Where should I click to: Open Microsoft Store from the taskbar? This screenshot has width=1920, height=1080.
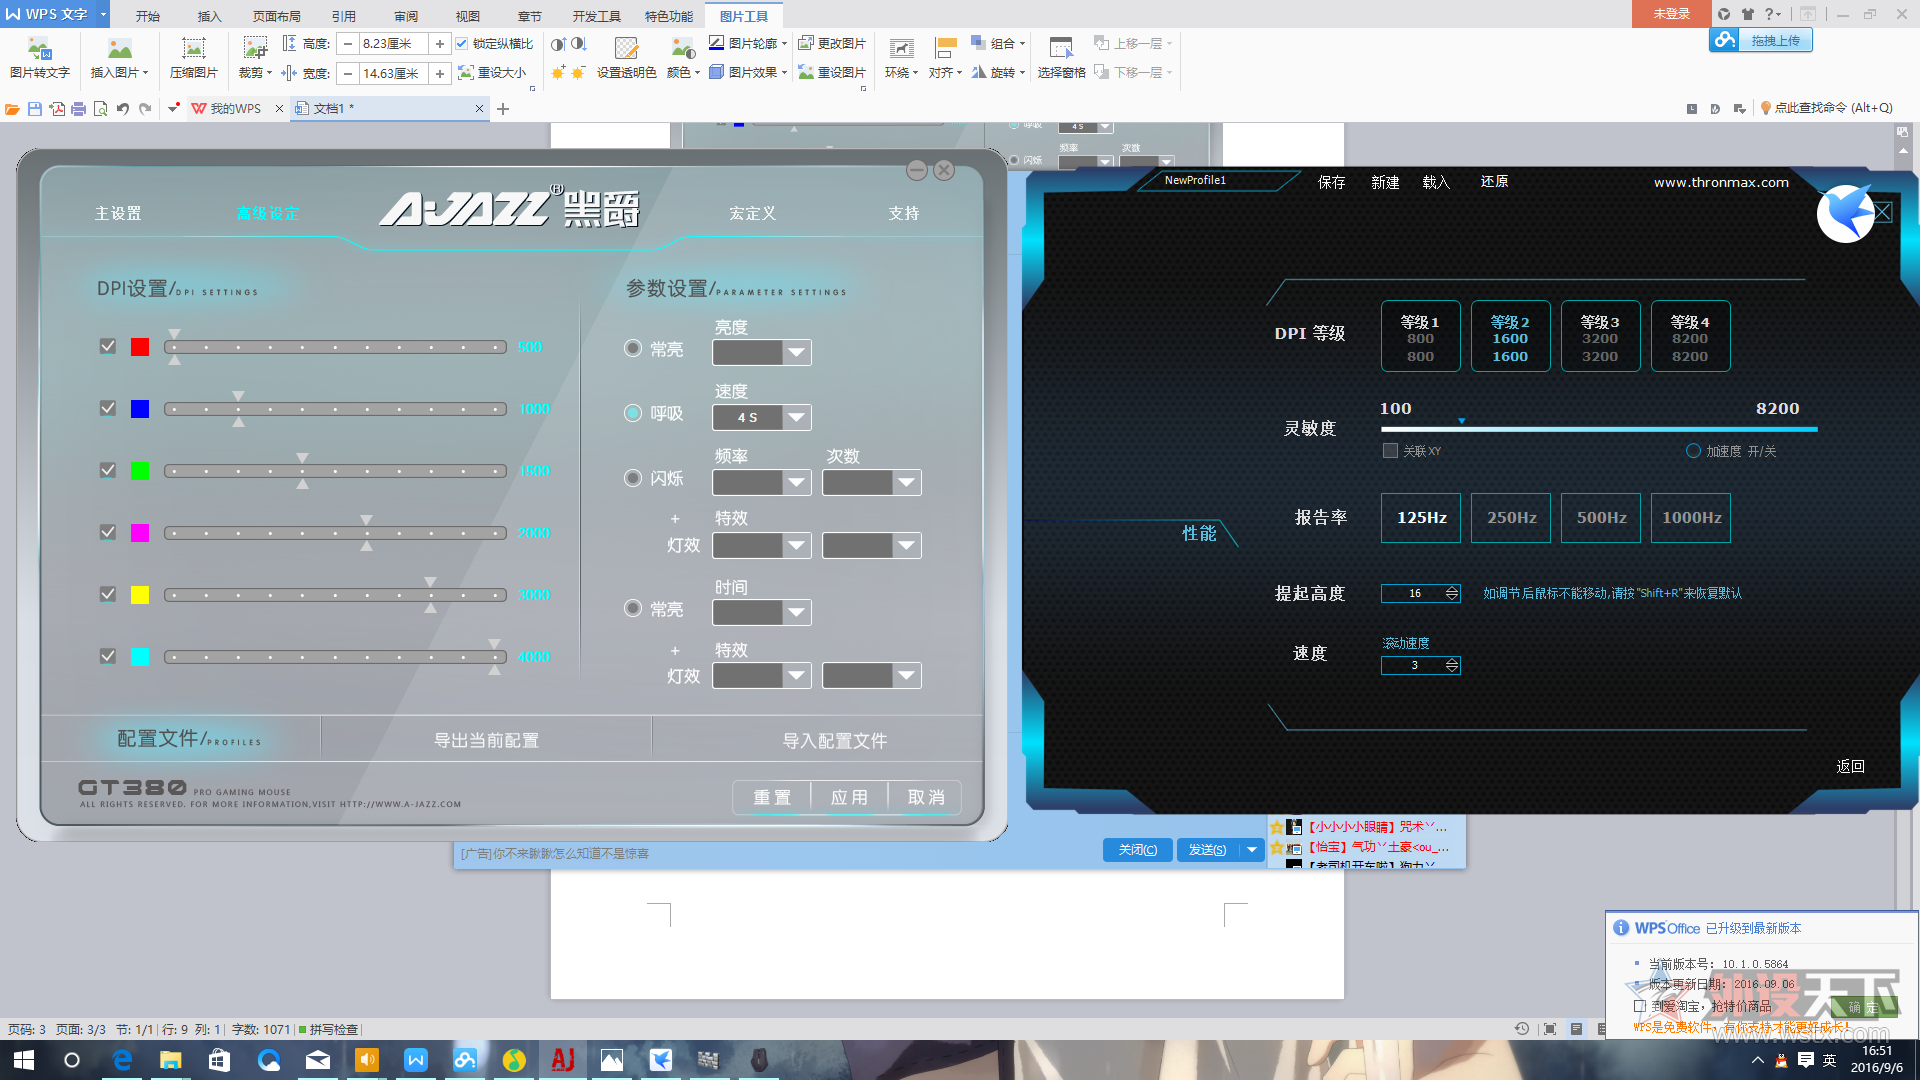click(x=220, y=1060)
